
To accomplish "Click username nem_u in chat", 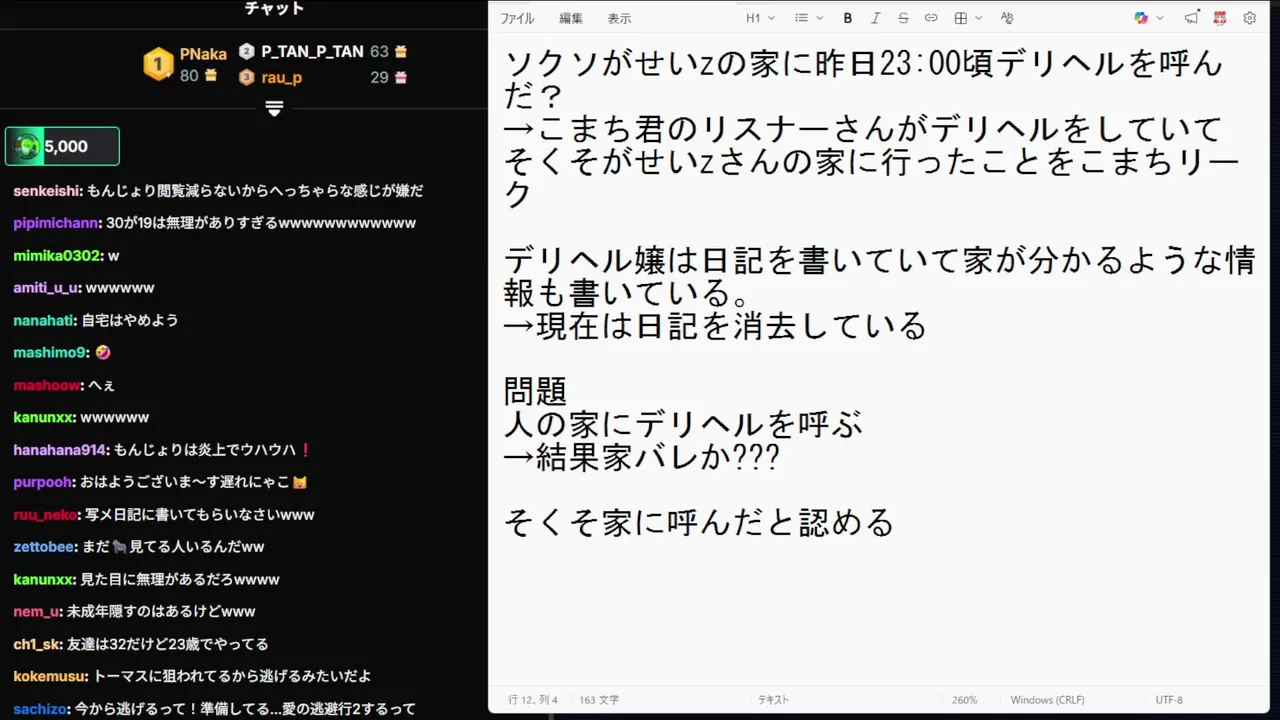I will [x=38, y=611].
